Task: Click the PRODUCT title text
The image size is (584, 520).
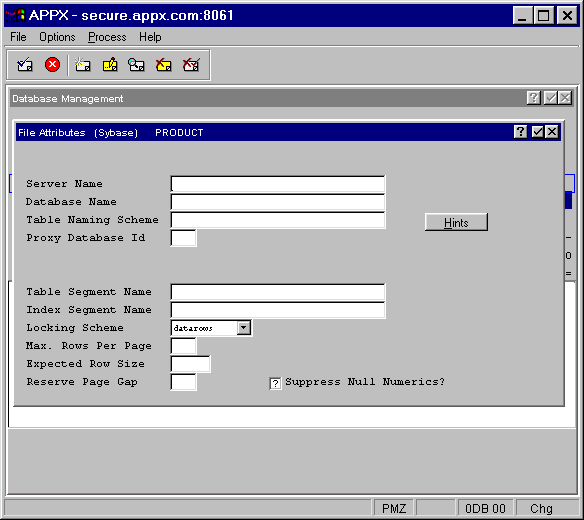Action: coord(179,133)
